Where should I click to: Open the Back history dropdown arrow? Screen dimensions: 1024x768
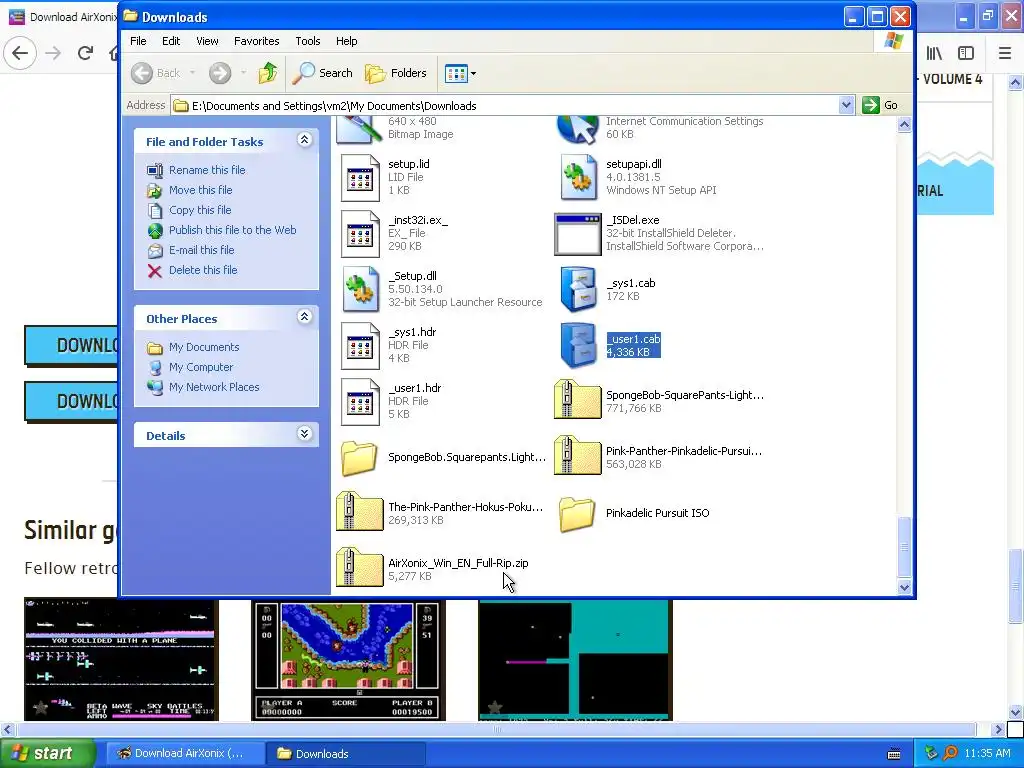(193, 73)
